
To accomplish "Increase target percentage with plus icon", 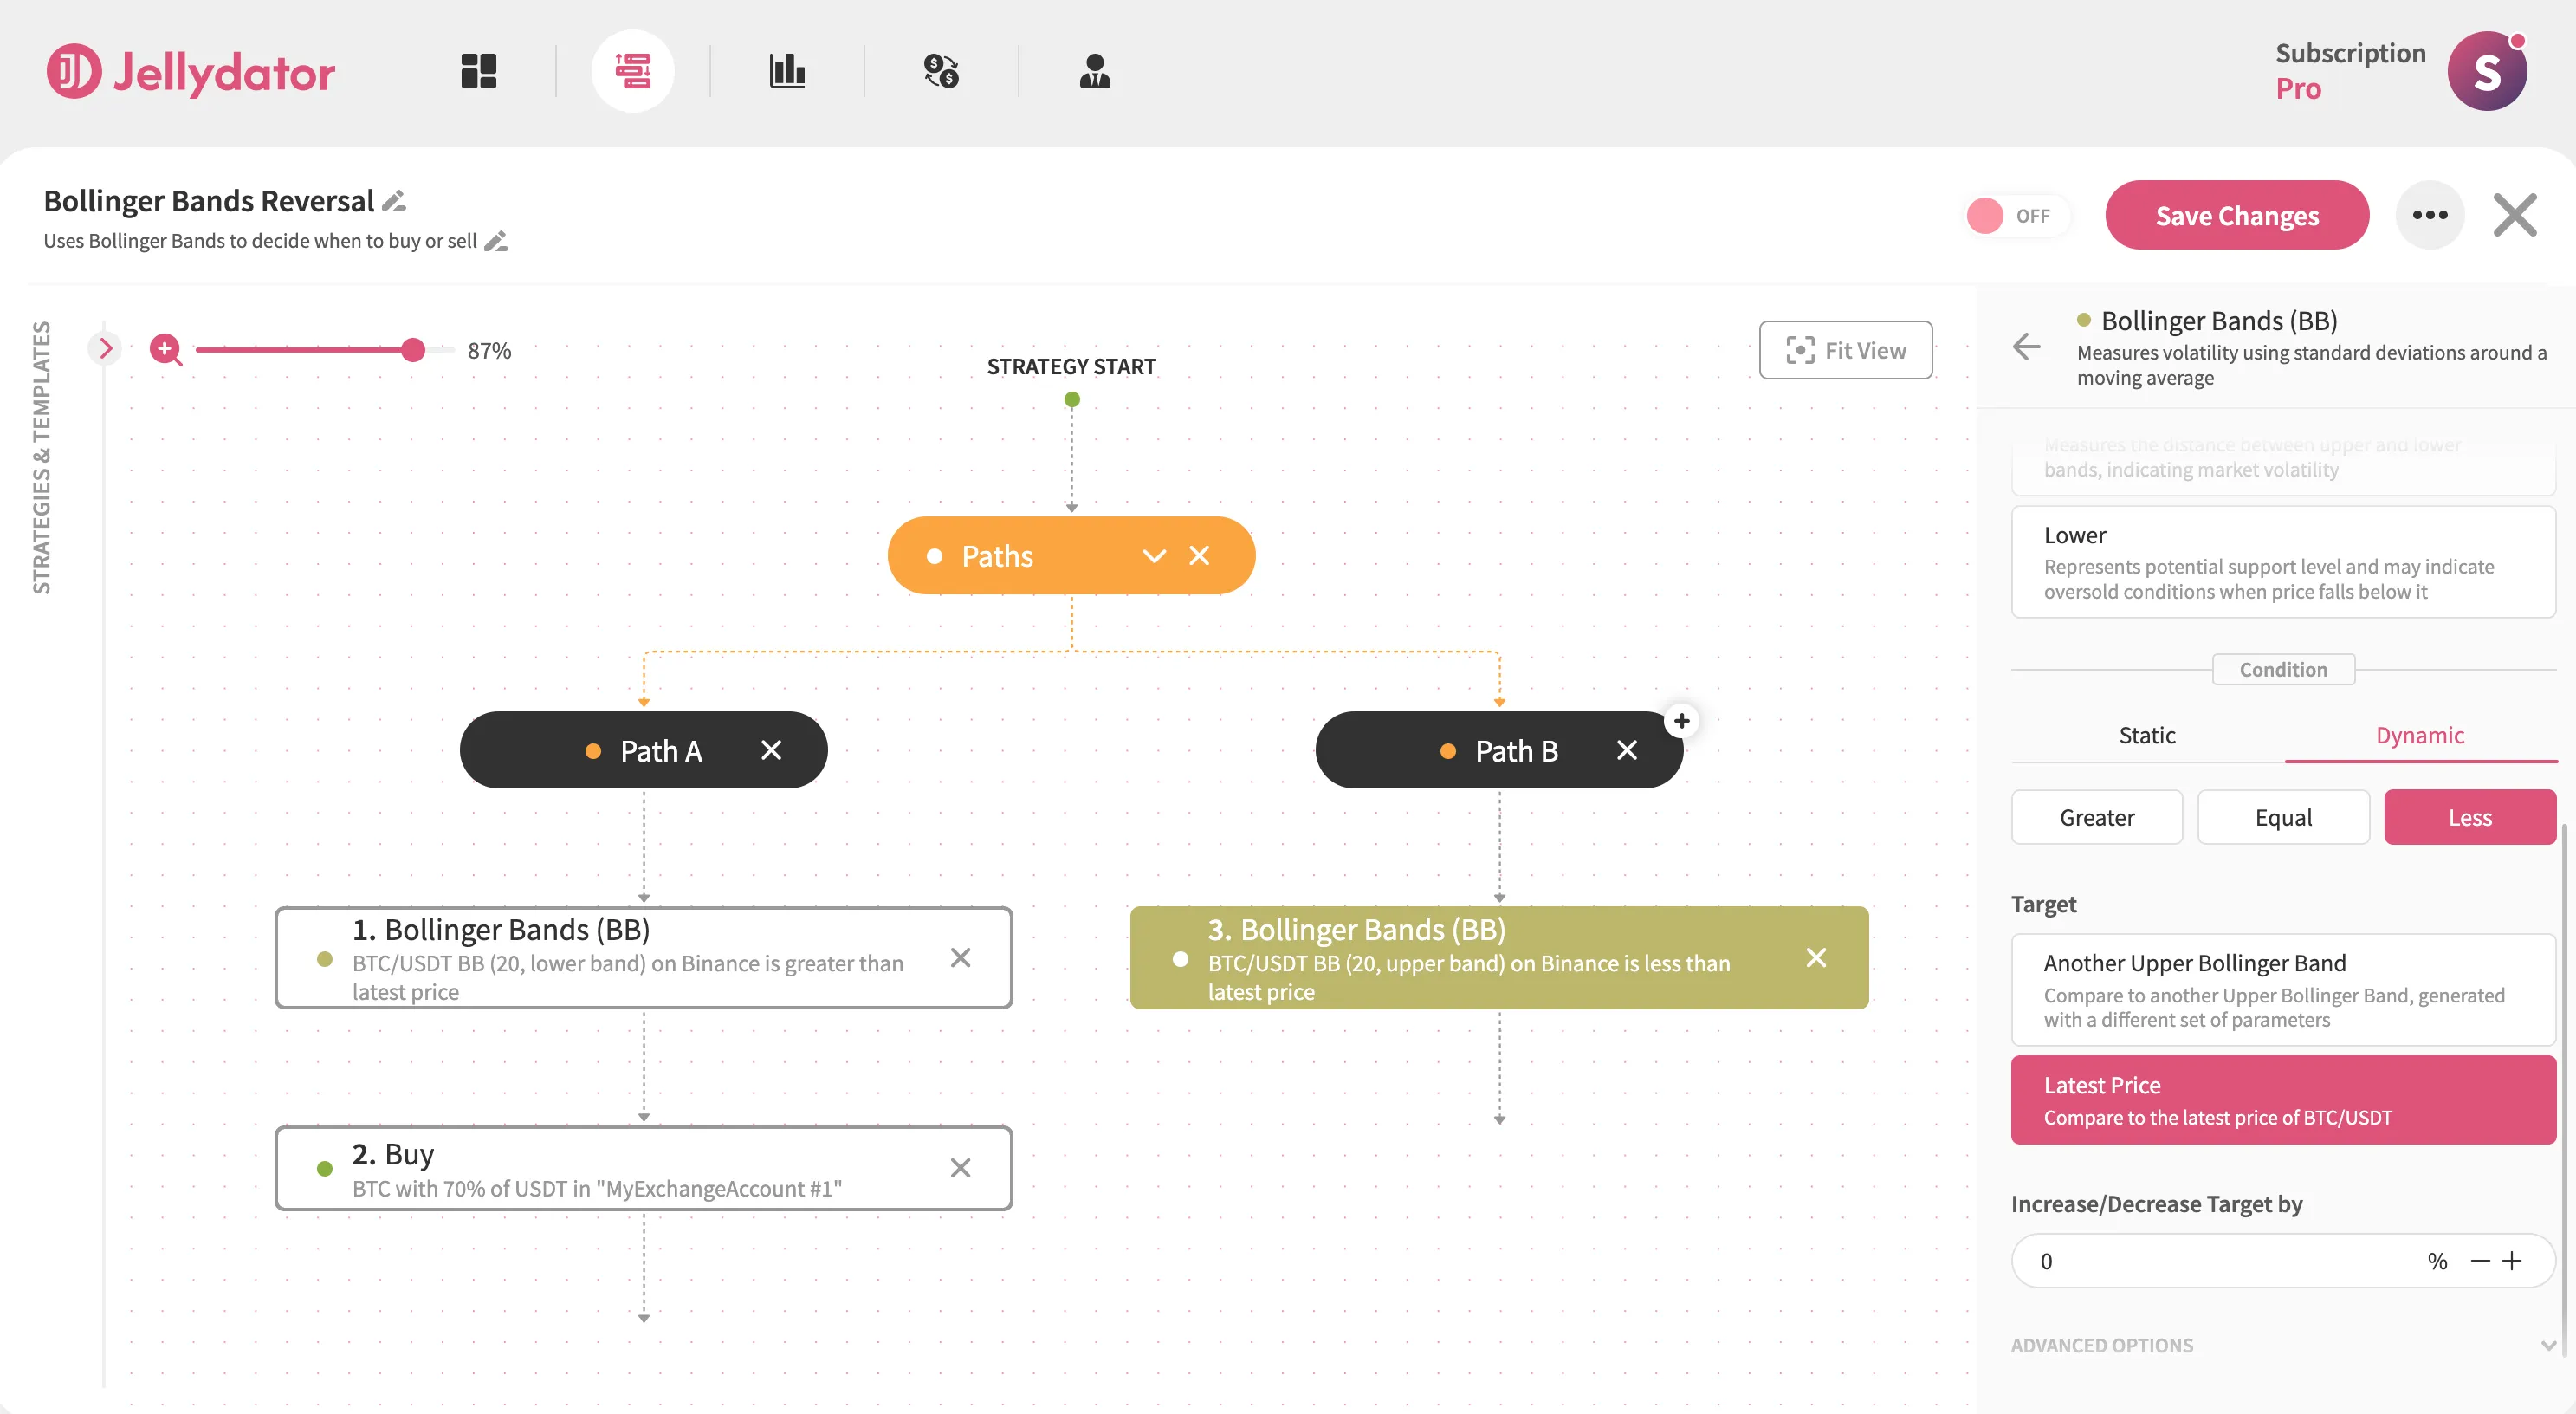I will coord(2512,1261).
